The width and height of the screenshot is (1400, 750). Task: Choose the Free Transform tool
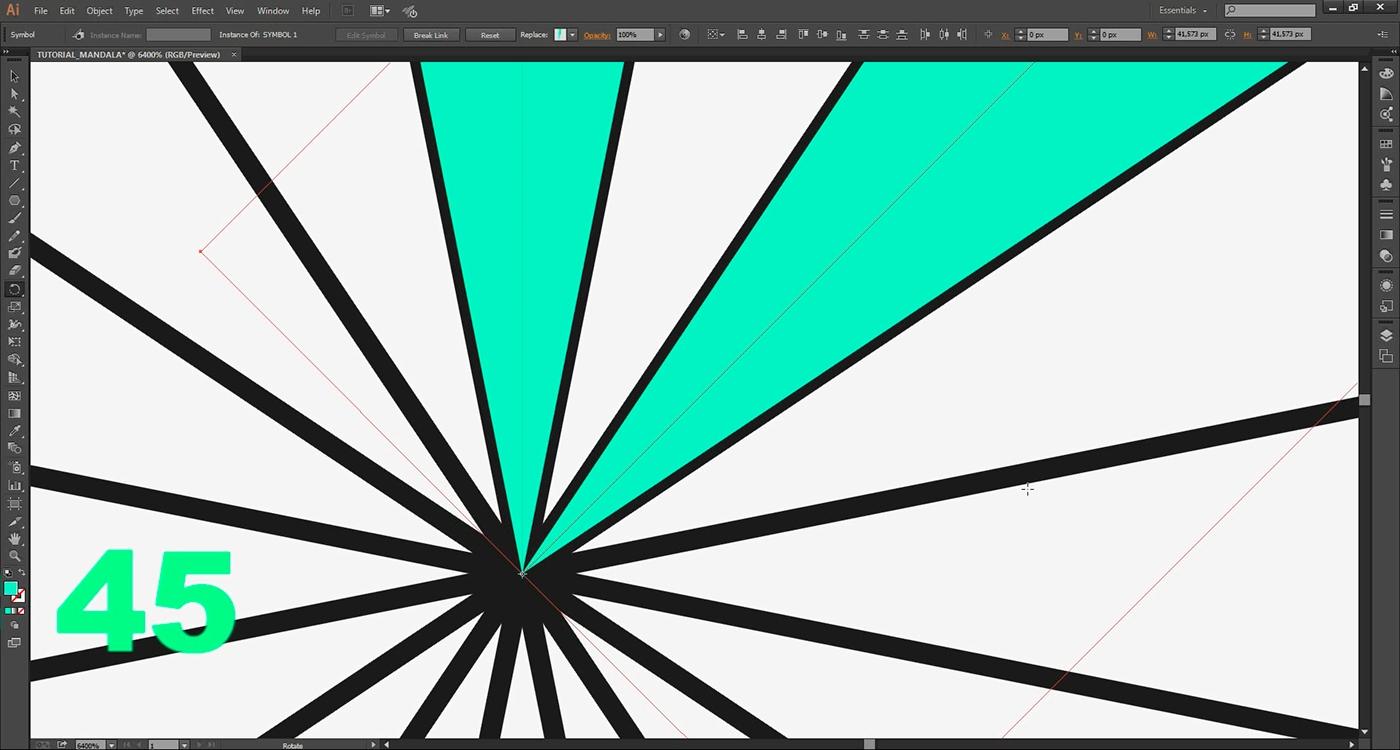click(14, 342)
